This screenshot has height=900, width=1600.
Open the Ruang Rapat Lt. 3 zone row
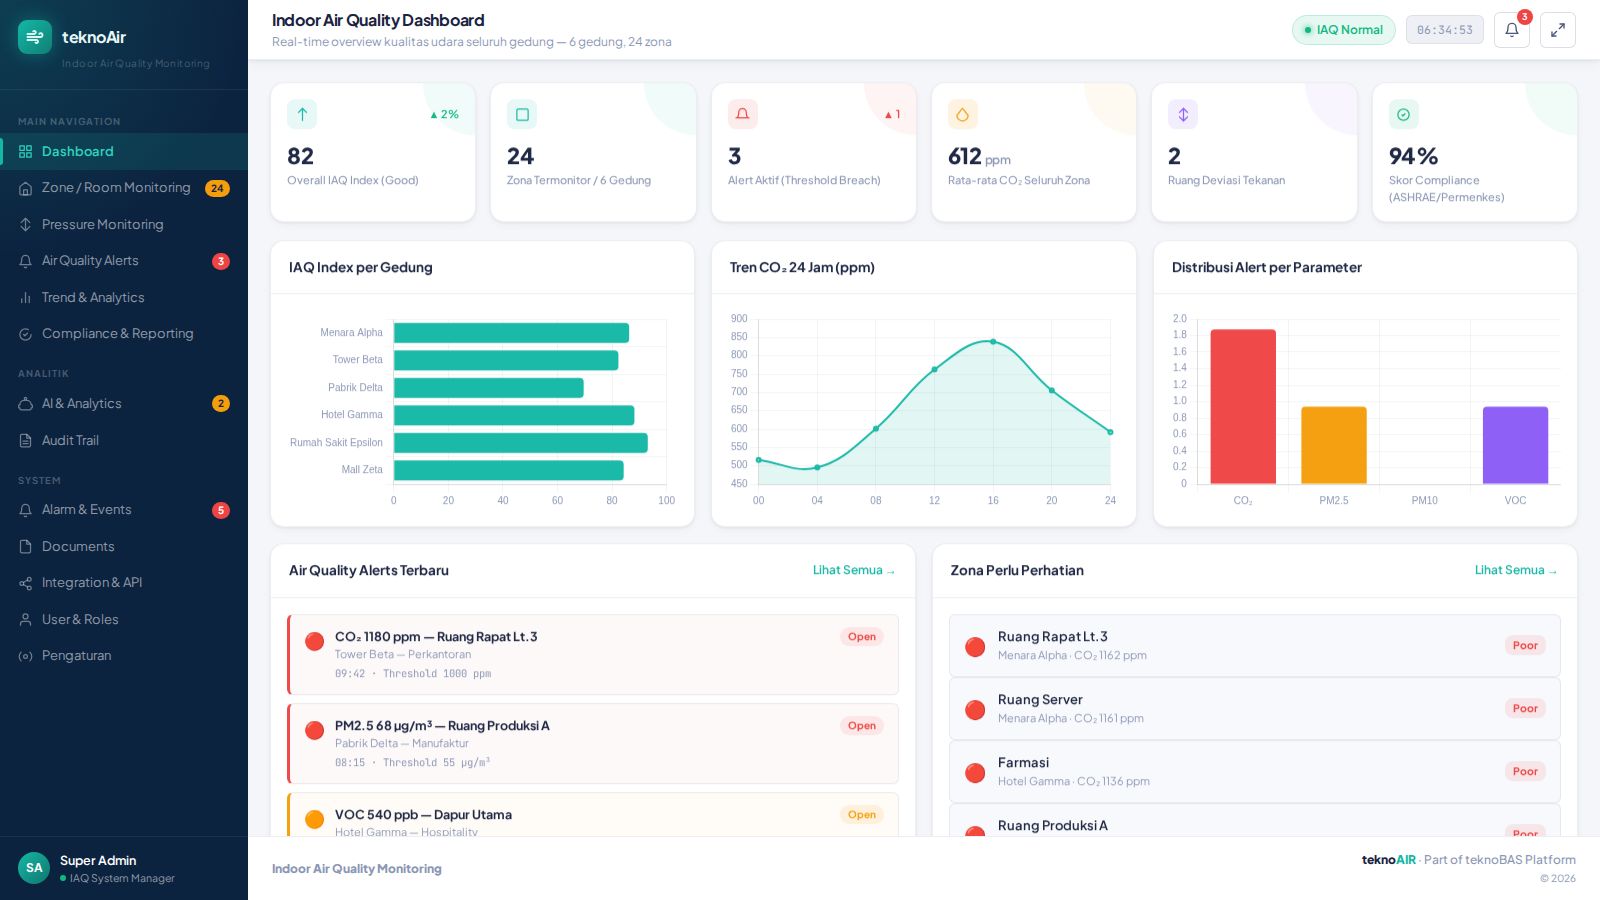[x=1254, y=646]
